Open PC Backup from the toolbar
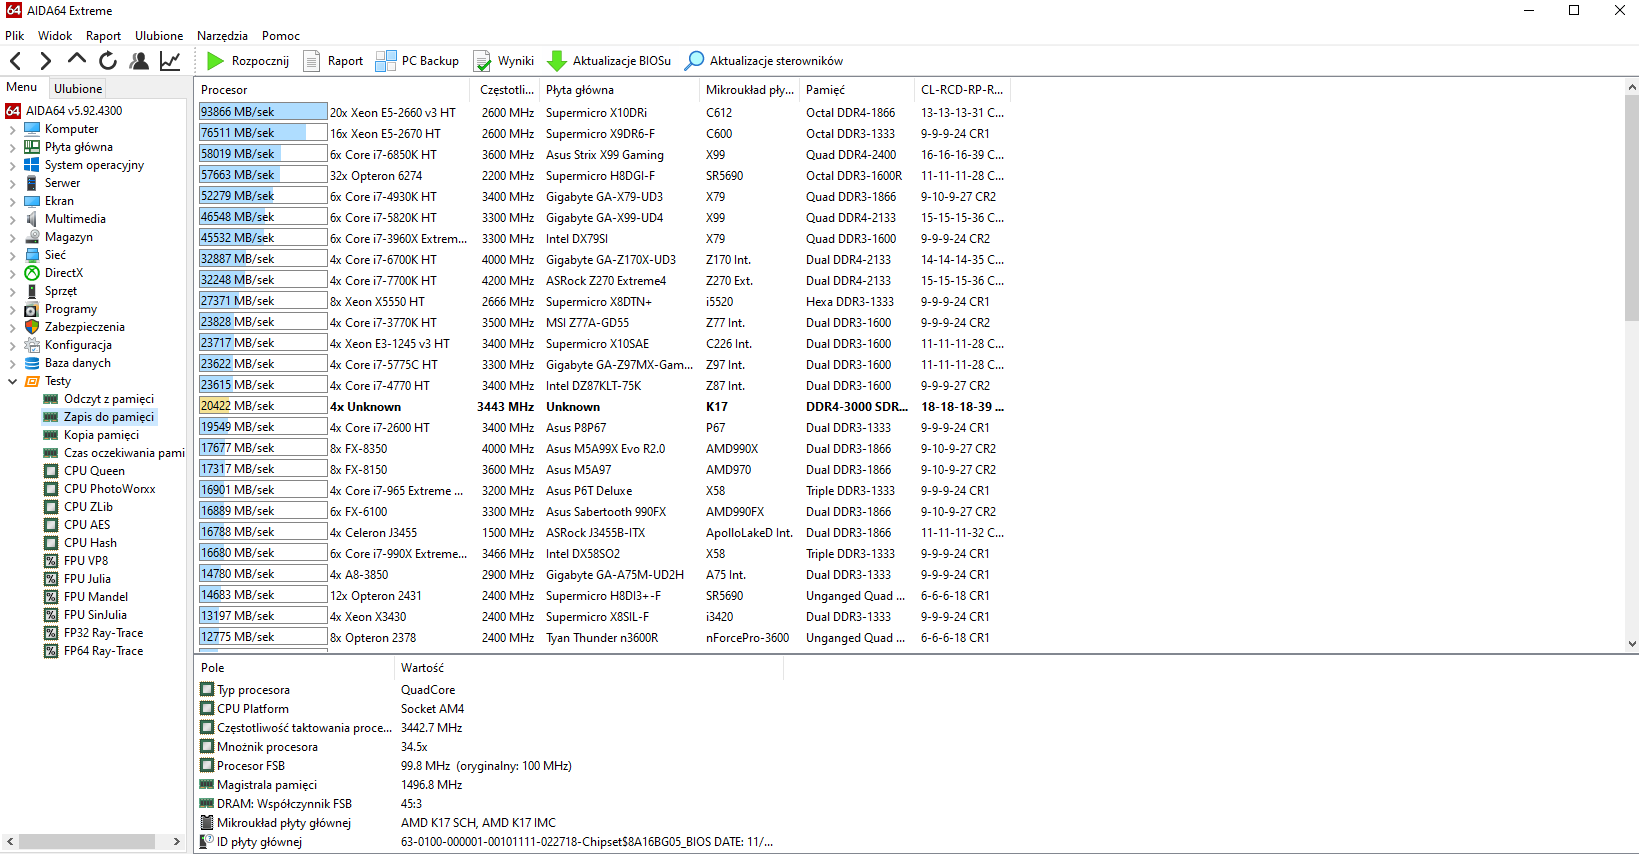This screenshot has width=1639, height=854. point(418,61)
